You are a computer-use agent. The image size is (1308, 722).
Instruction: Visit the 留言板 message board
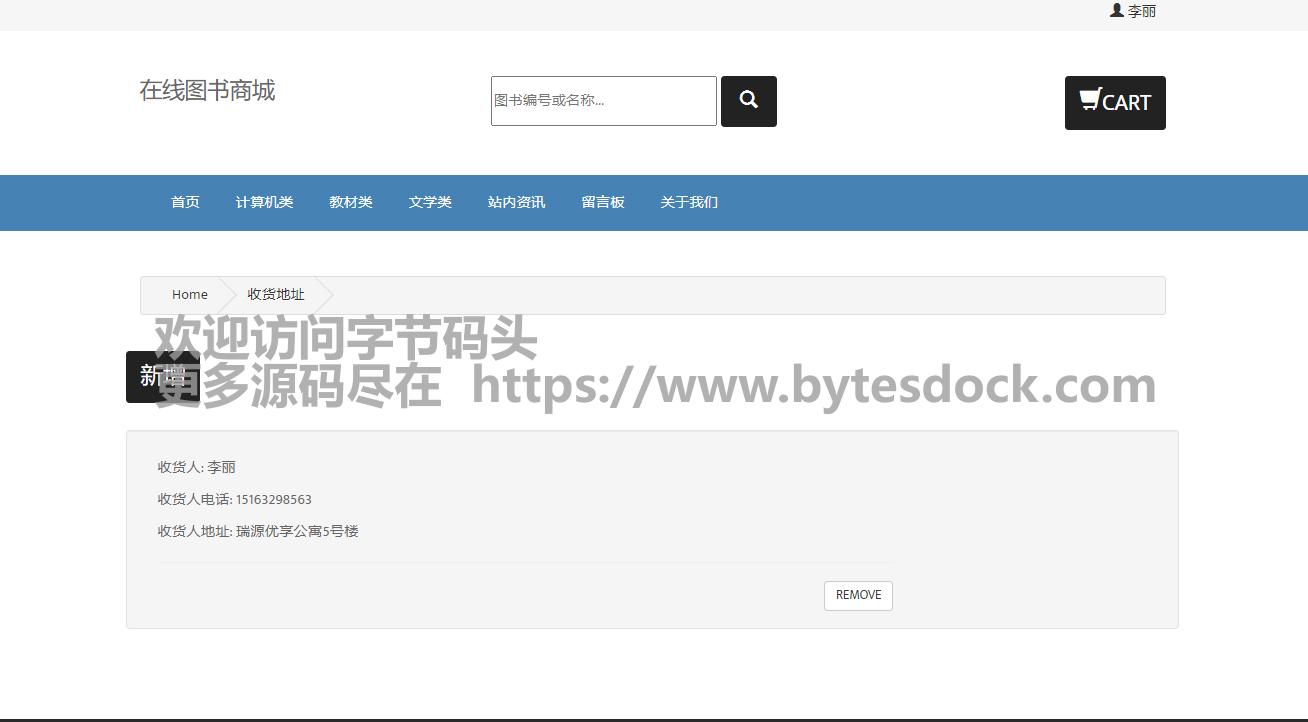[603, 202]
